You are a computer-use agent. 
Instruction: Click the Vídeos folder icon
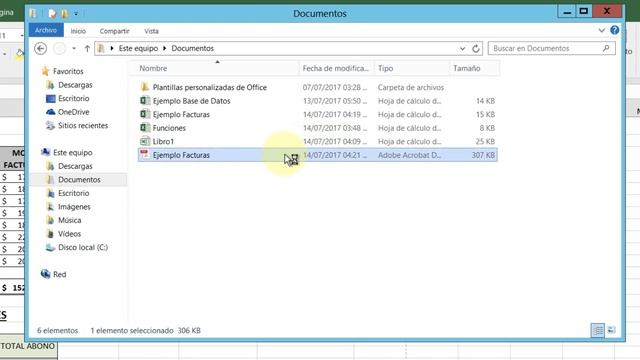click(x=50, y=233)
